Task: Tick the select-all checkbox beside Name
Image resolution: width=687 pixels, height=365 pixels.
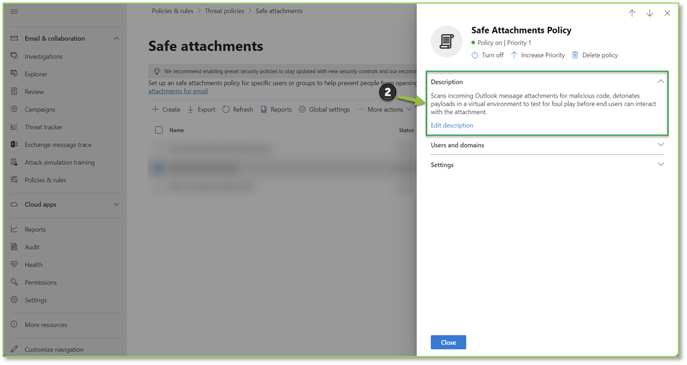Action: pyautogui.click(x=159, y=130)
